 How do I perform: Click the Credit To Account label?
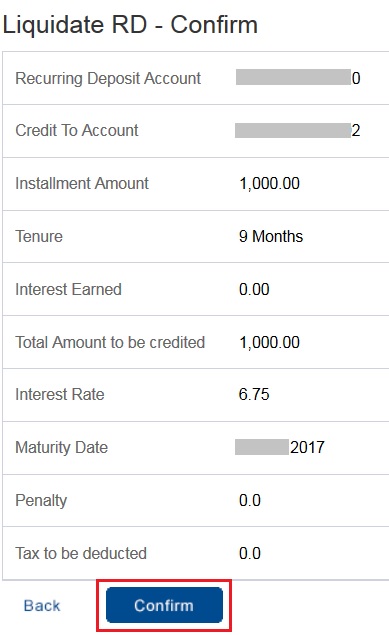(77, 130)
